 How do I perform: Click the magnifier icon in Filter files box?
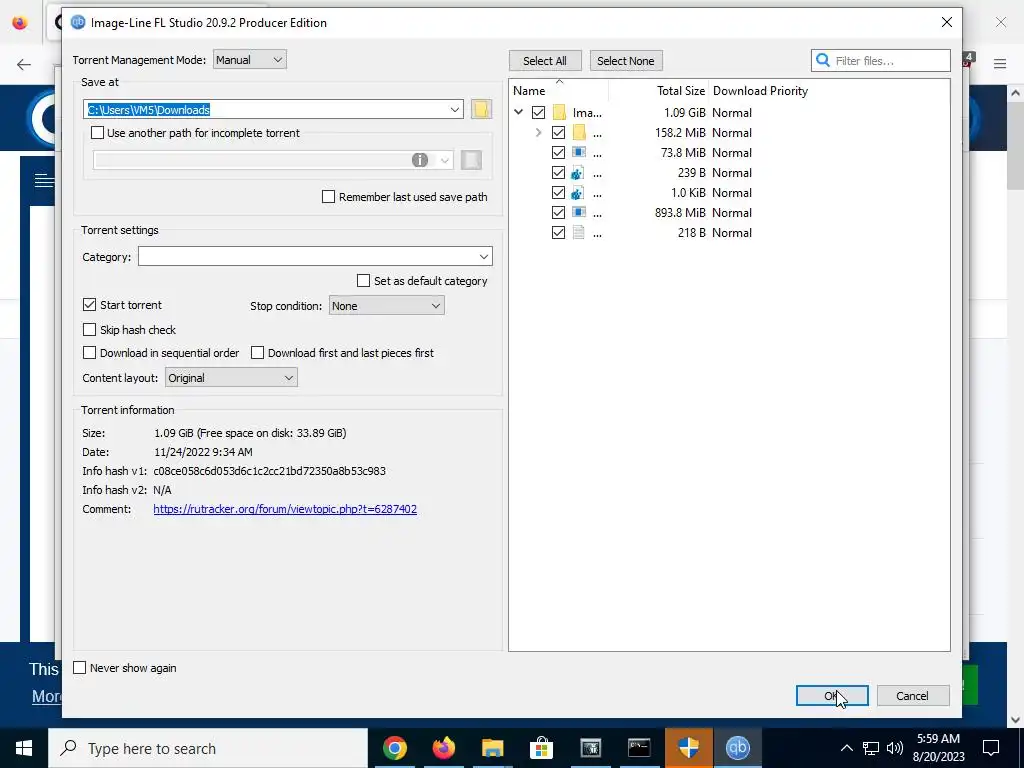823,60
